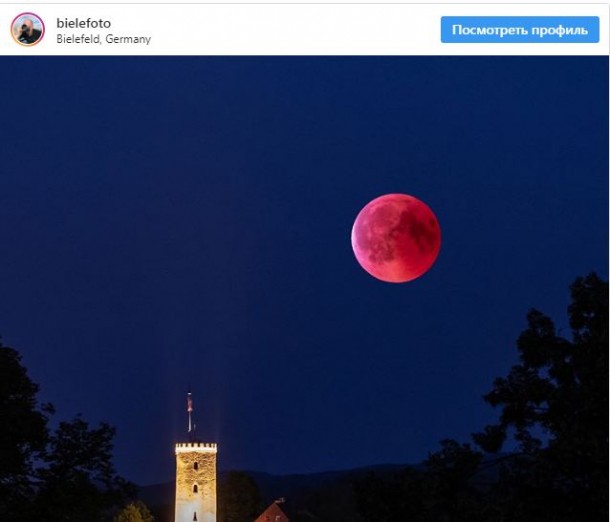Click the empty blue sky above the moon
610x522 pixels.
(x=396, y=124)
